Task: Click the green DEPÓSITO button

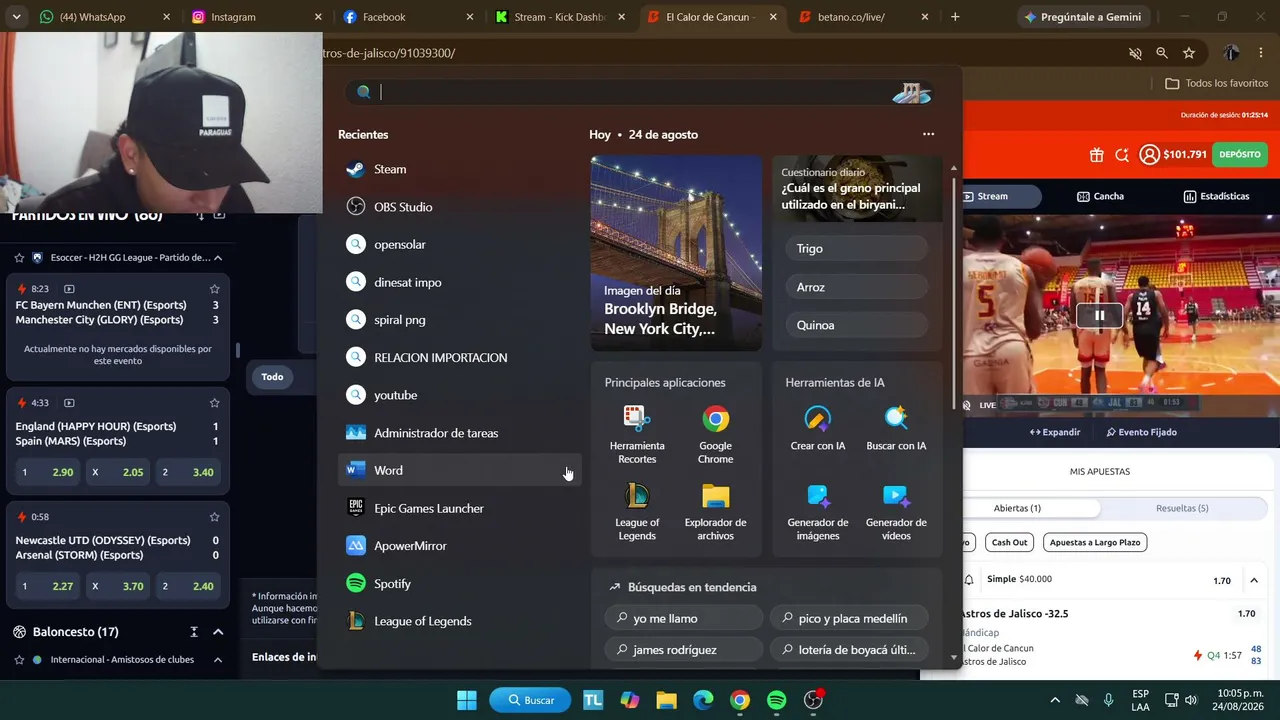Action: tap(1240, 155)
